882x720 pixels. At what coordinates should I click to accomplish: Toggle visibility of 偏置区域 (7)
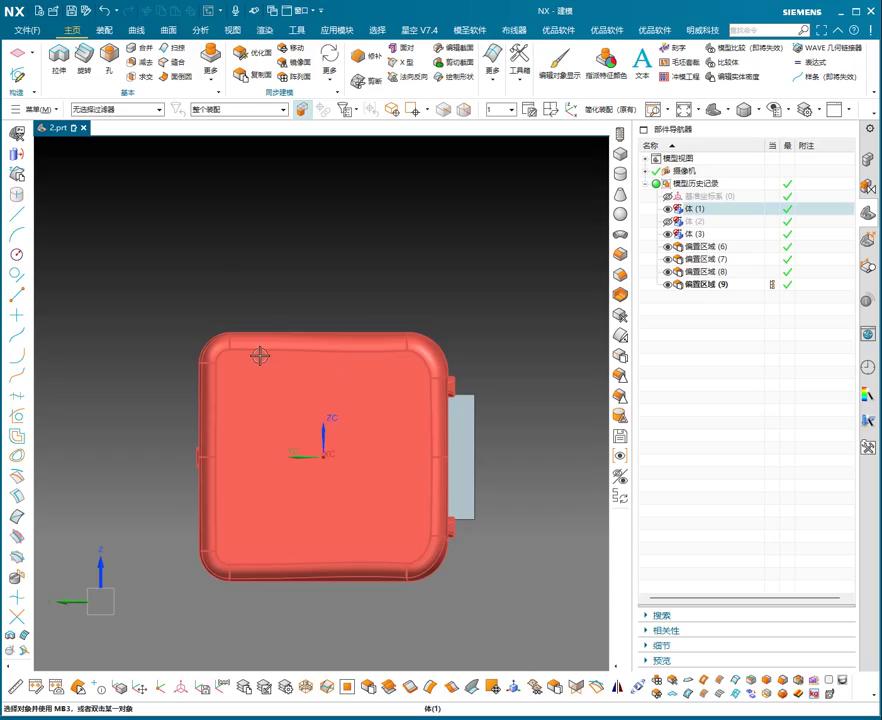click(668, 259)
